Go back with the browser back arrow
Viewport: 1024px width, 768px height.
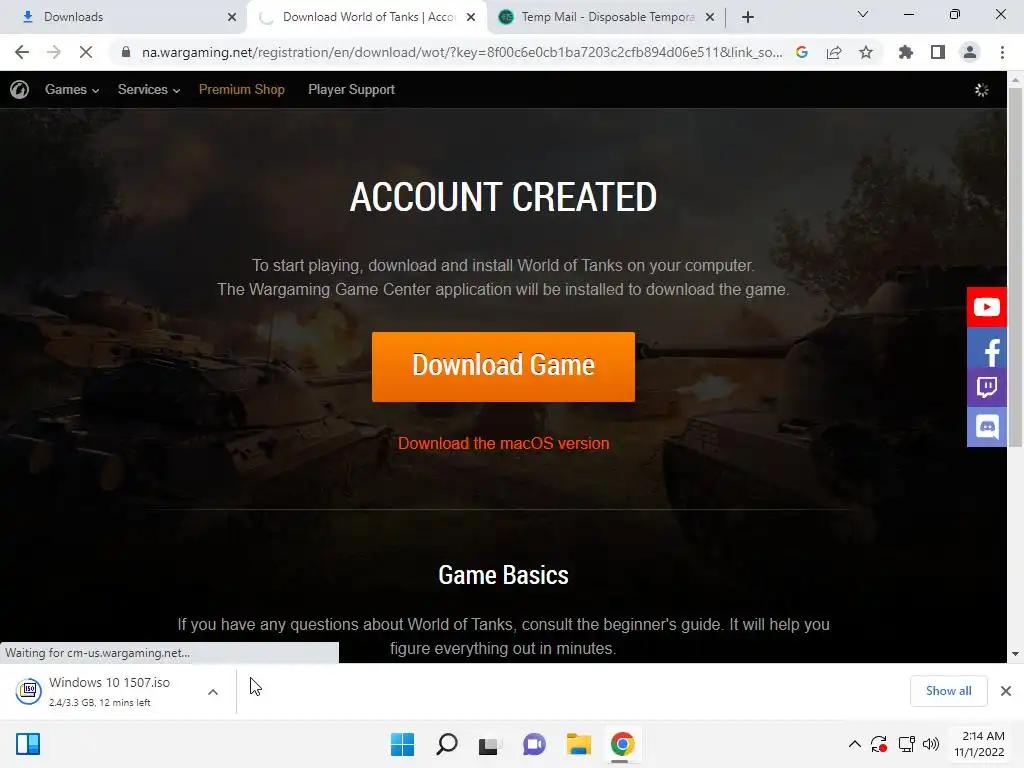point(22,52)
